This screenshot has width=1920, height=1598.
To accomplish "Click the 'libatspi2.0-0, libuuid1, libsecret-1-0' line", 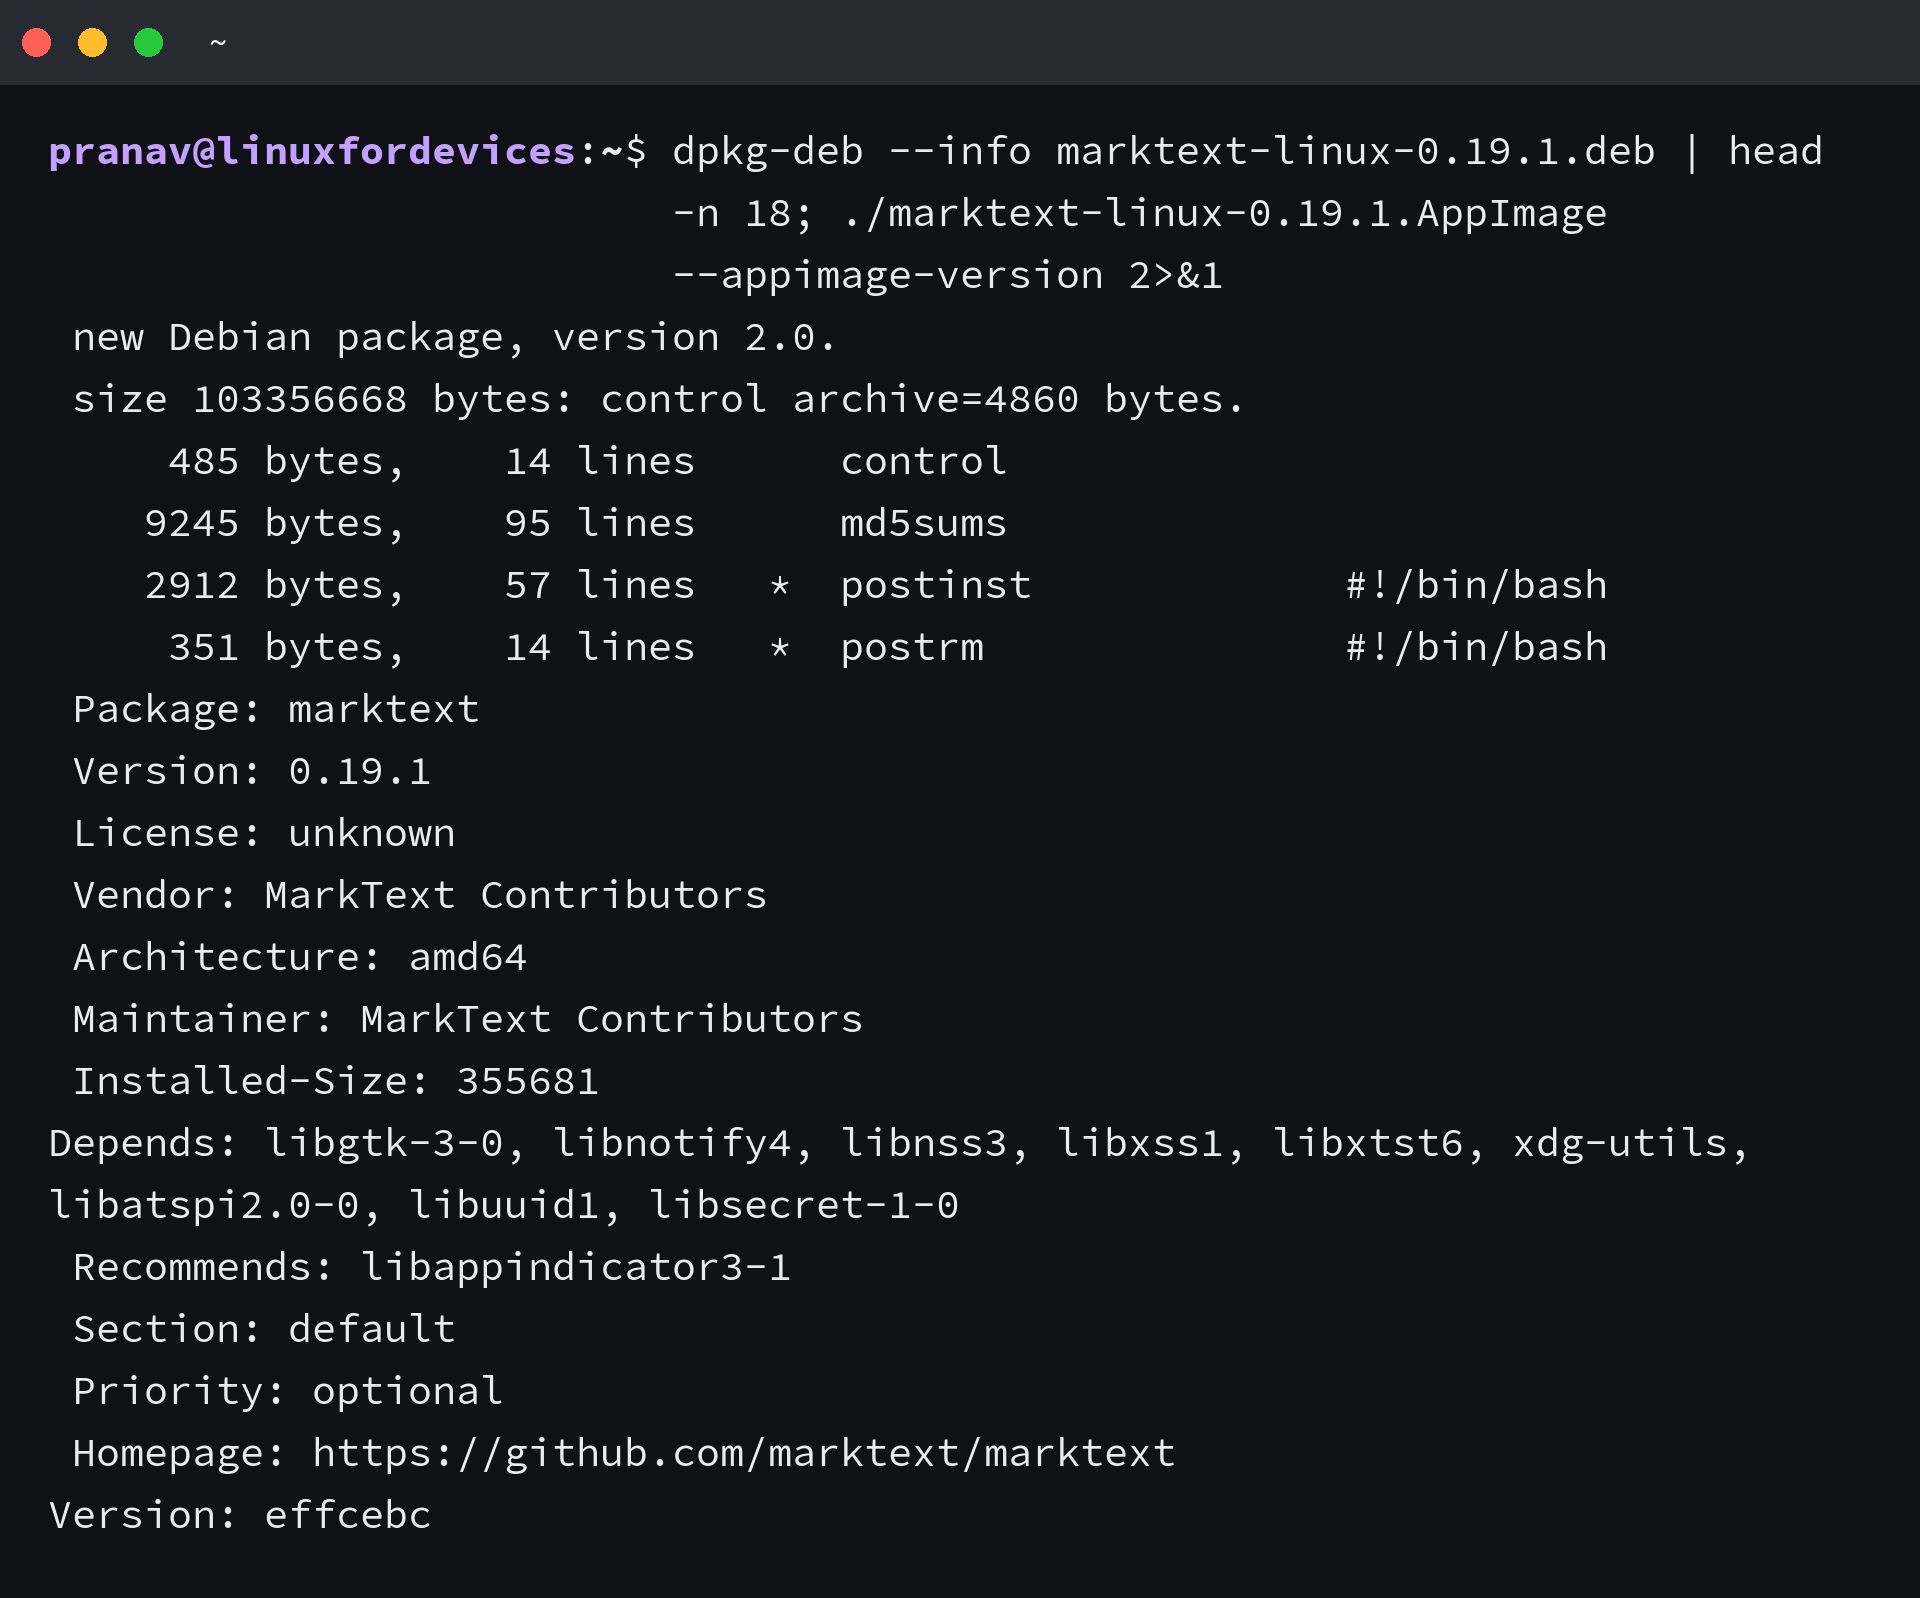I will click(504, 1206).
